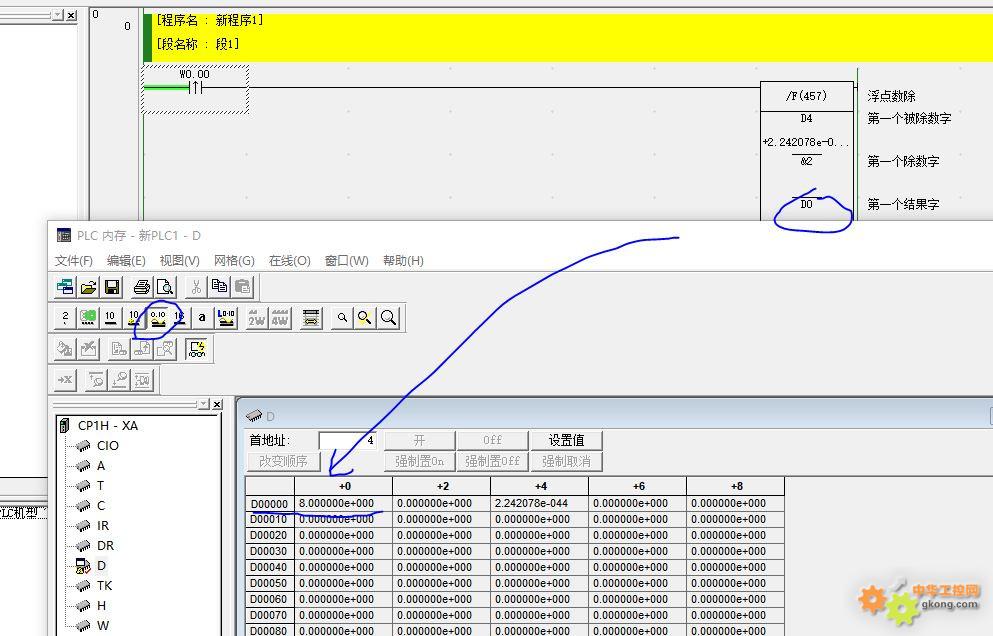Click the 首地址 input field
This screenshot has height=636, width=993.
point(348,440)
